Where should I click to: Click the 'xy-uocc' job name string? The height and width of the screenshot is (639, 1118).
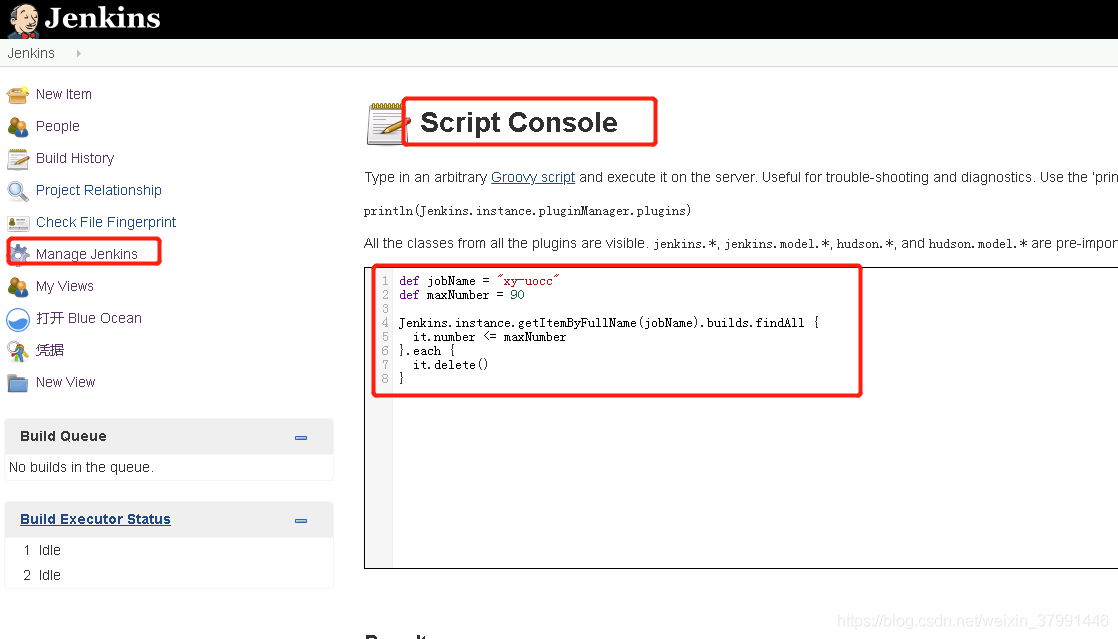(x=528, y=281)
